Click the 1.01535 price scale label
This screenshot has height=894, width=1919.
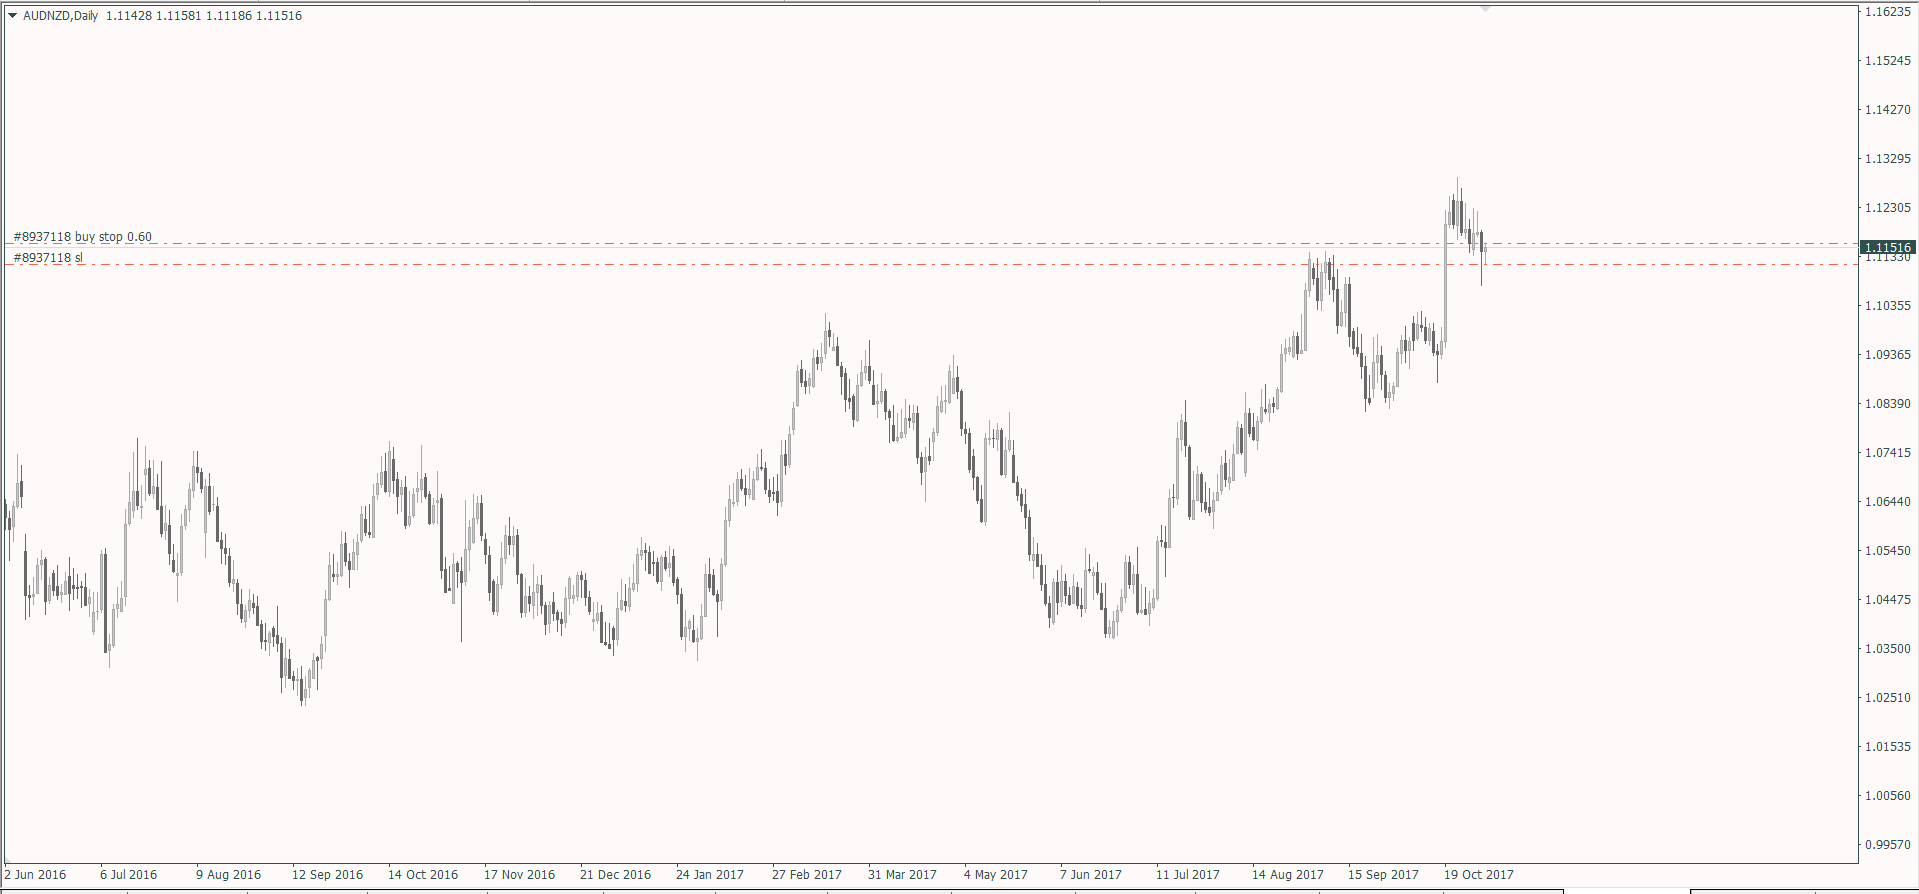click(x=1888, y=747)
